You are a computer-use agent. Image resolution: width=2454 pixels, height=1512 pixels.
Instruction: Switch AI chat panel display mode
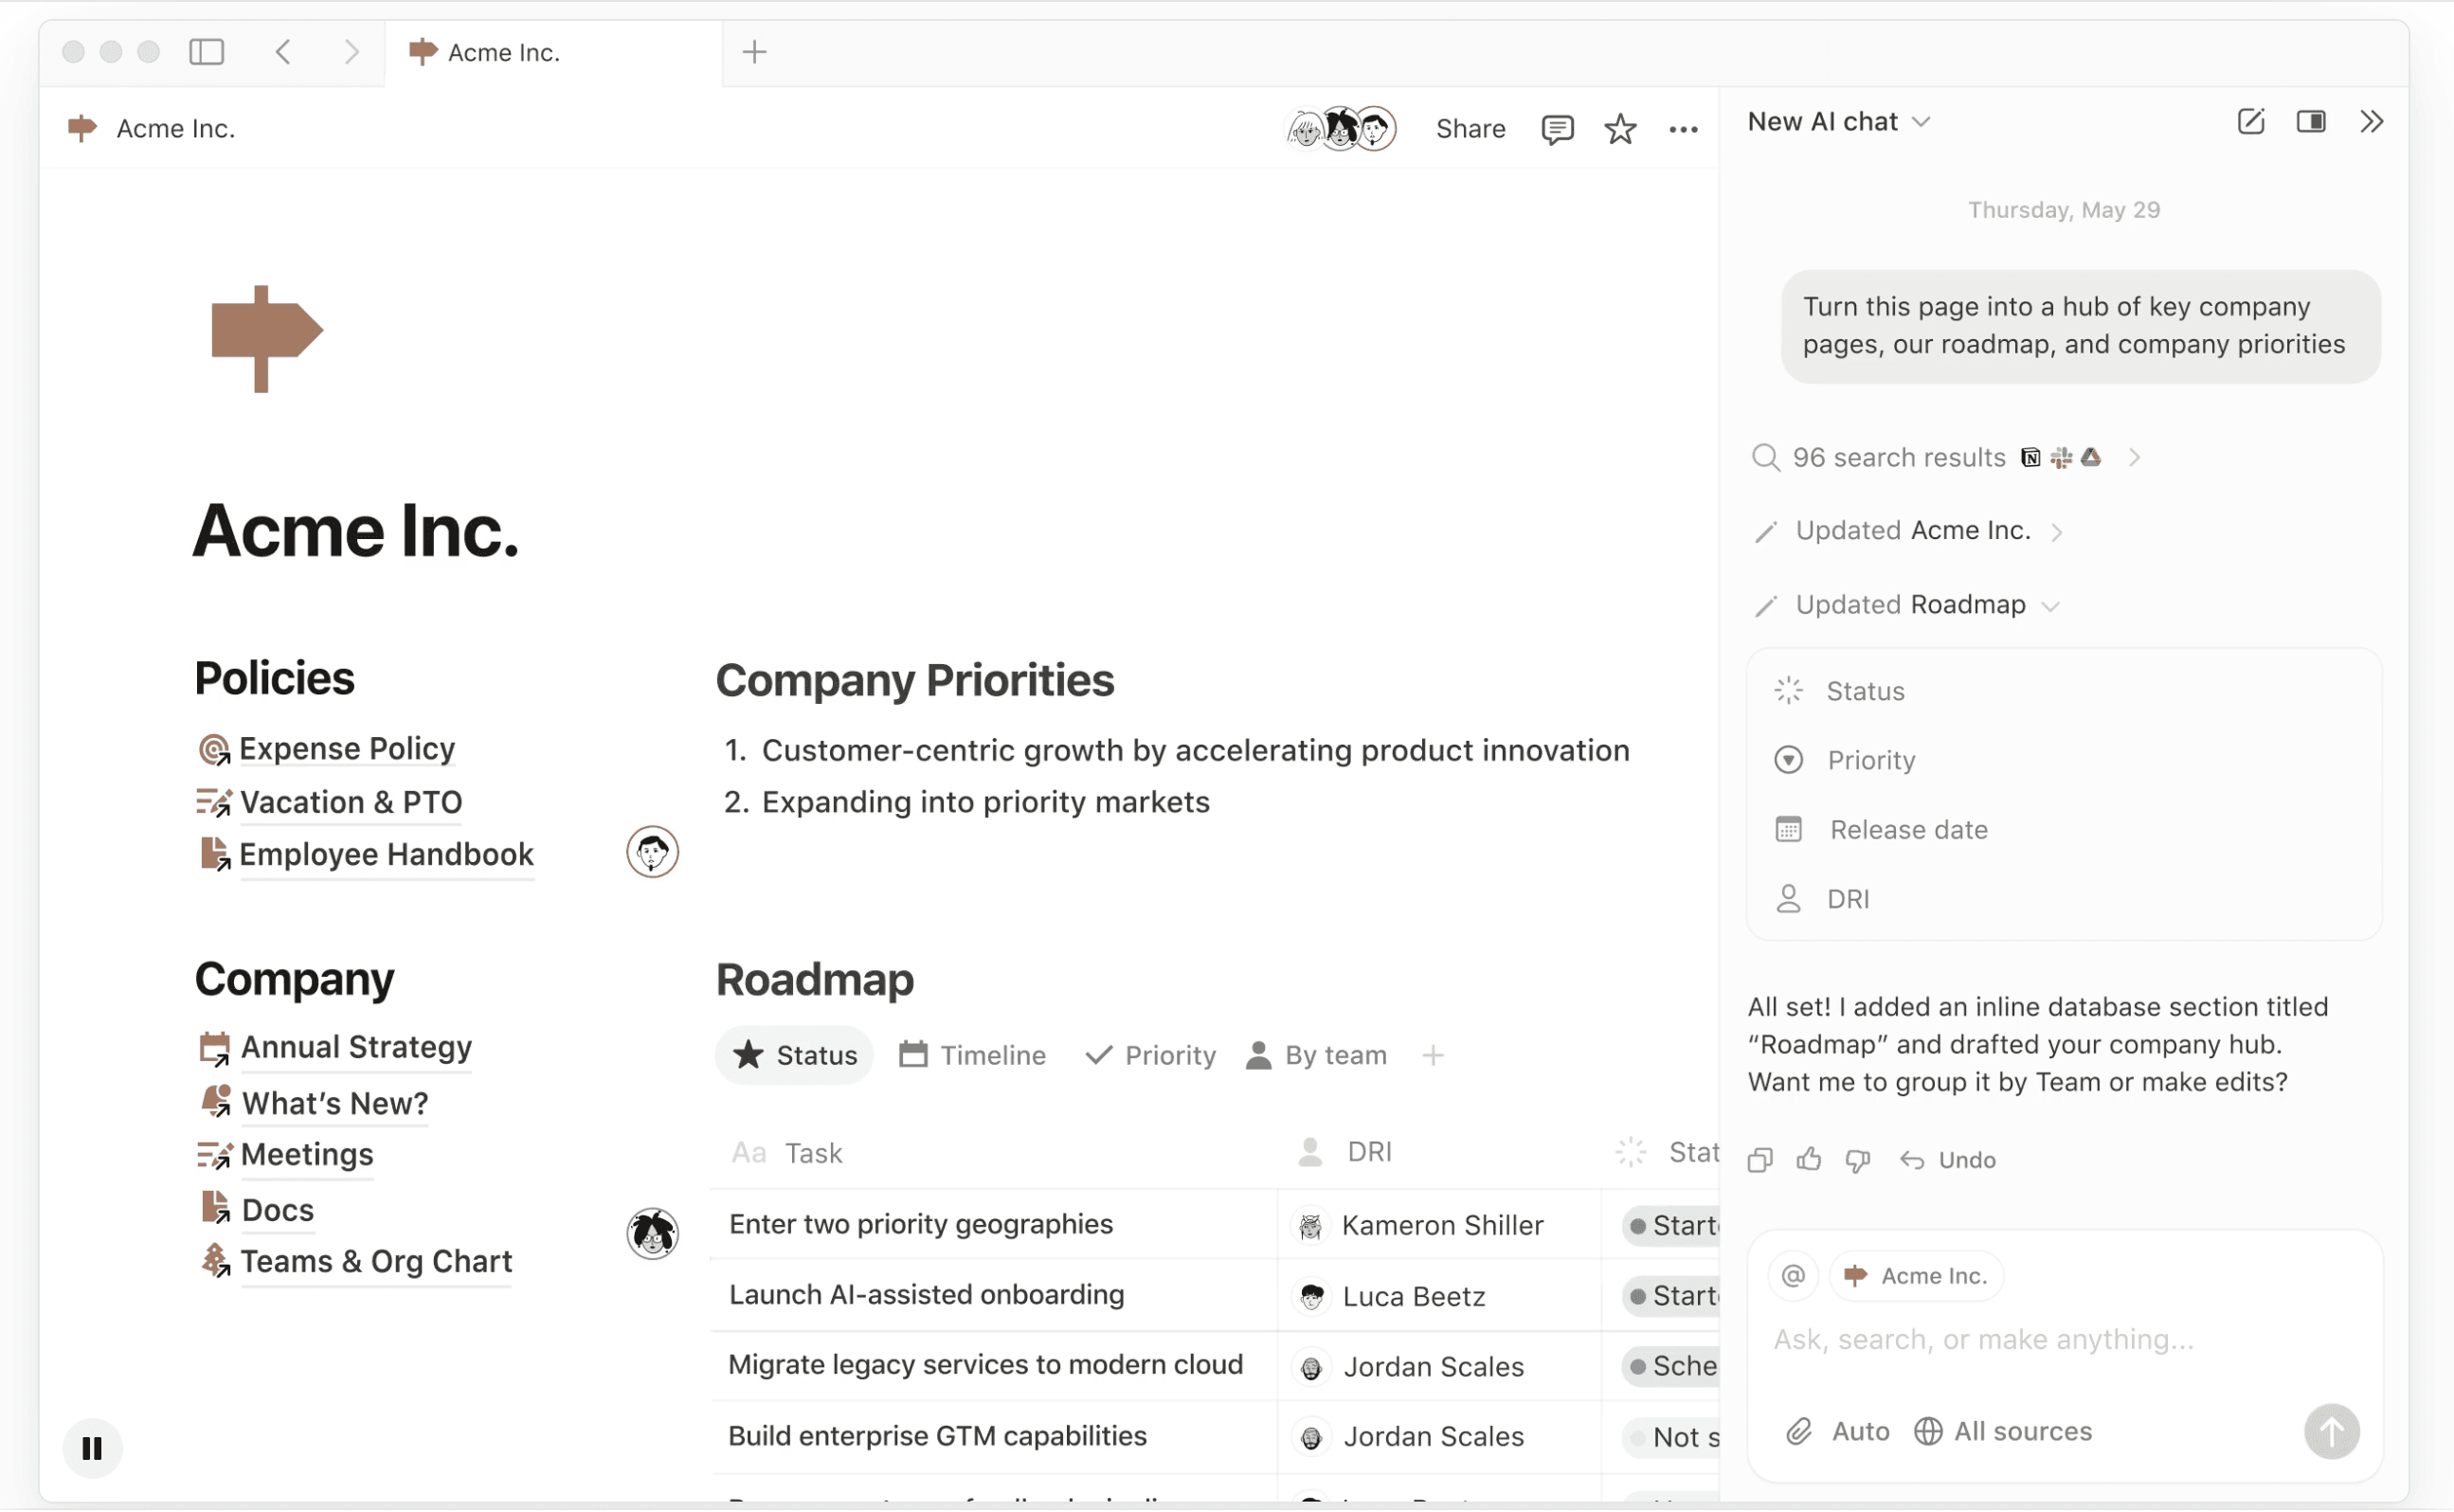(2310, 122)
